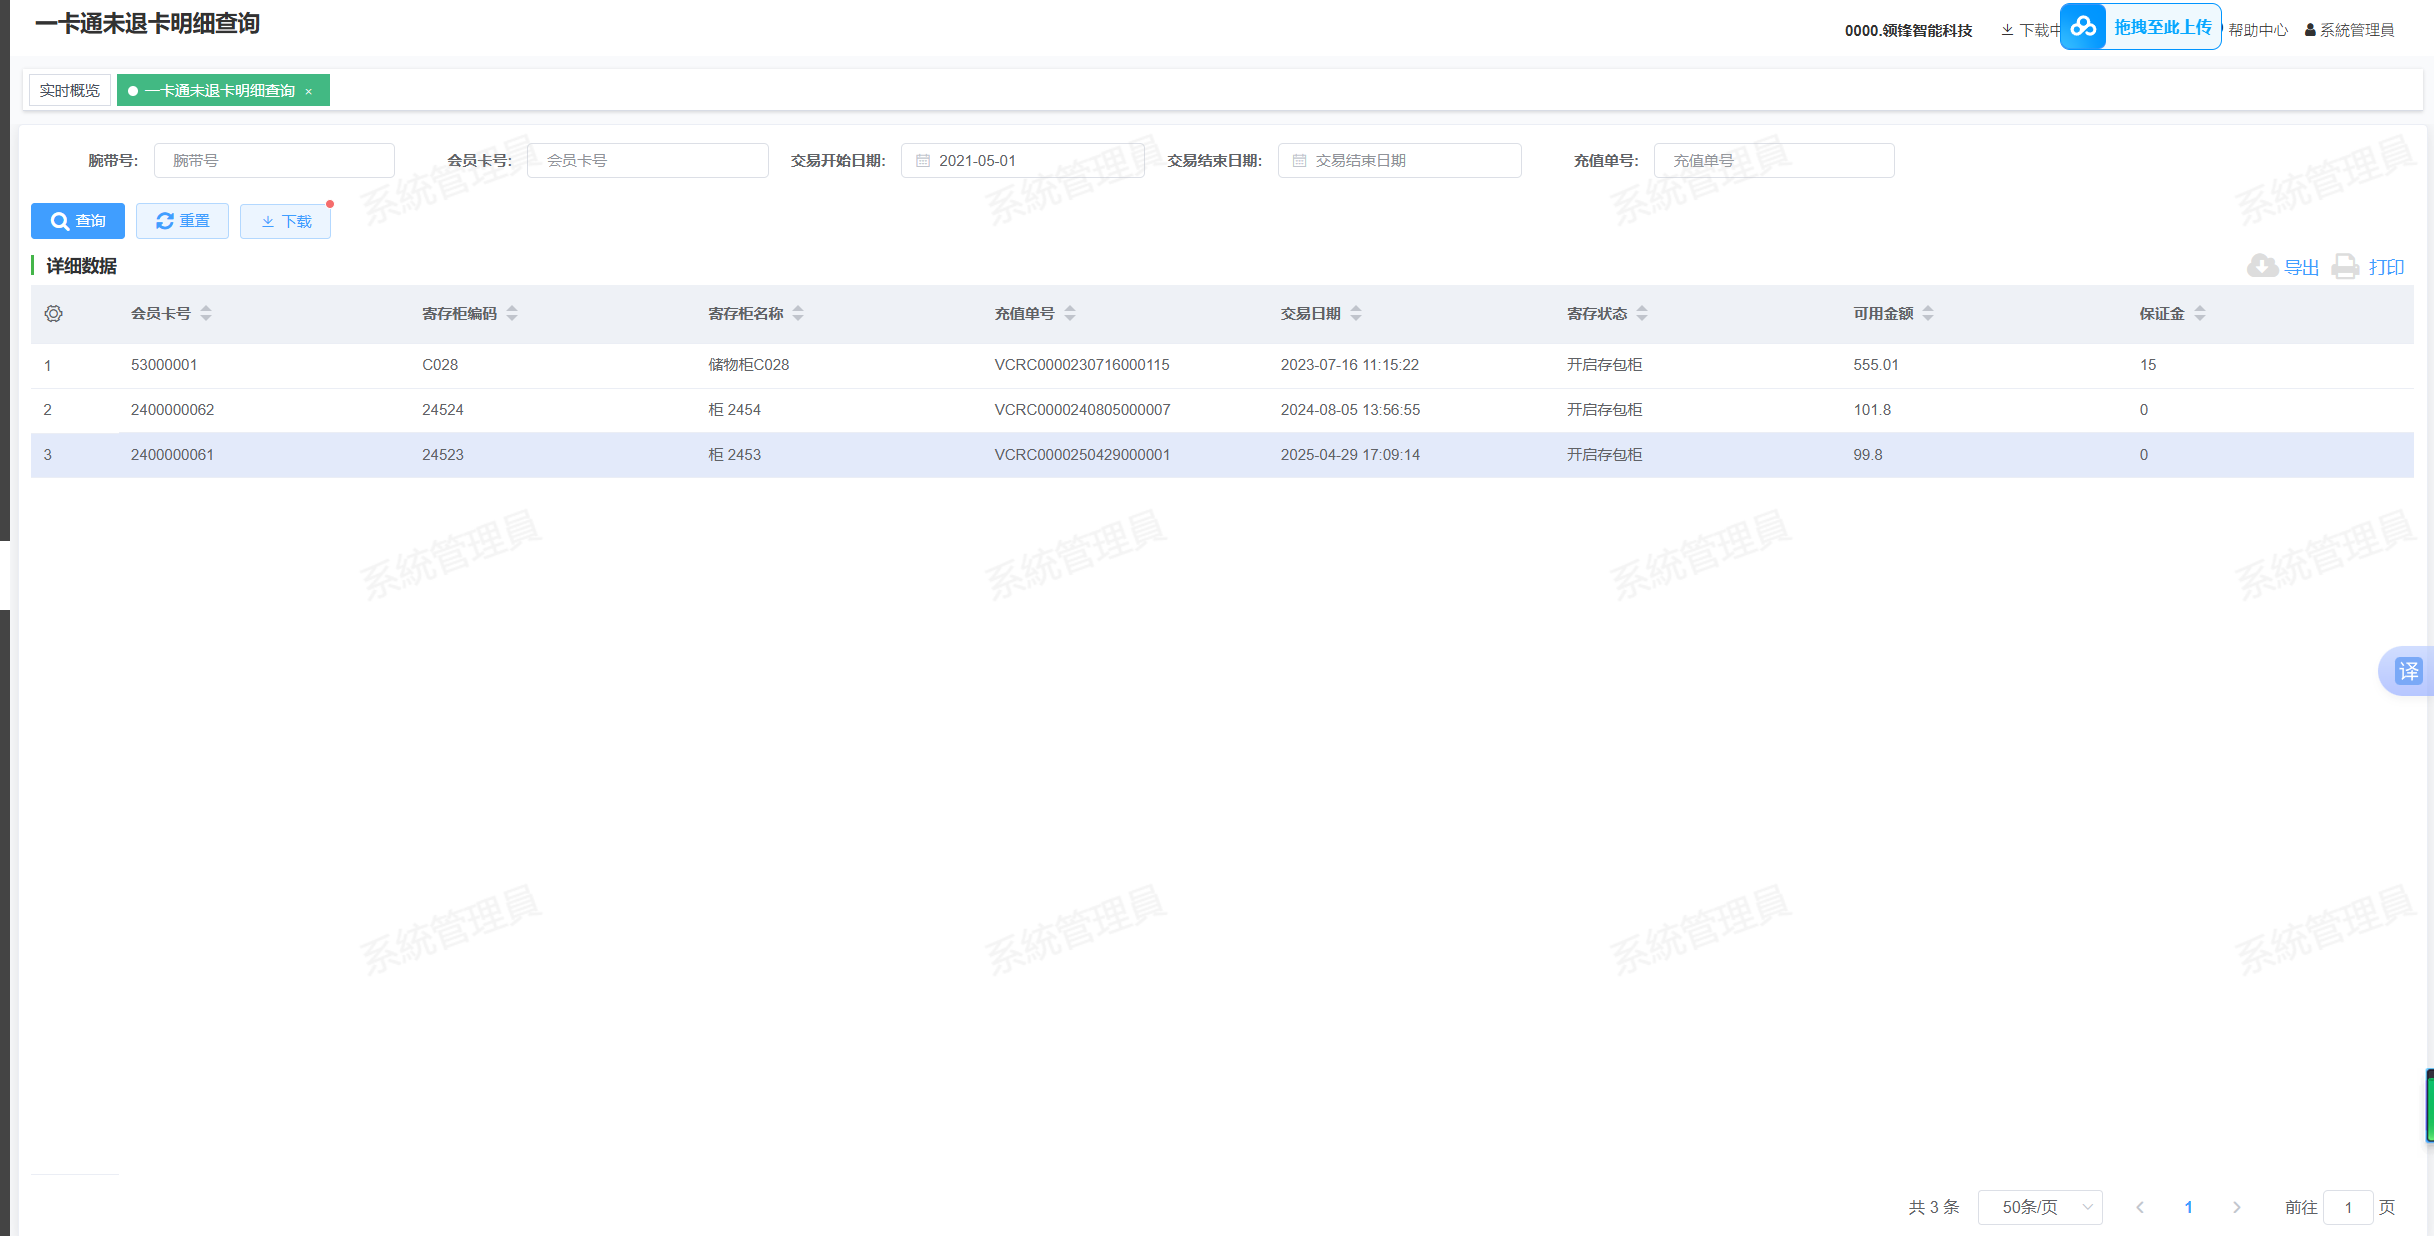
Task: Sort the transaction date column
Action: [1356, 314]
